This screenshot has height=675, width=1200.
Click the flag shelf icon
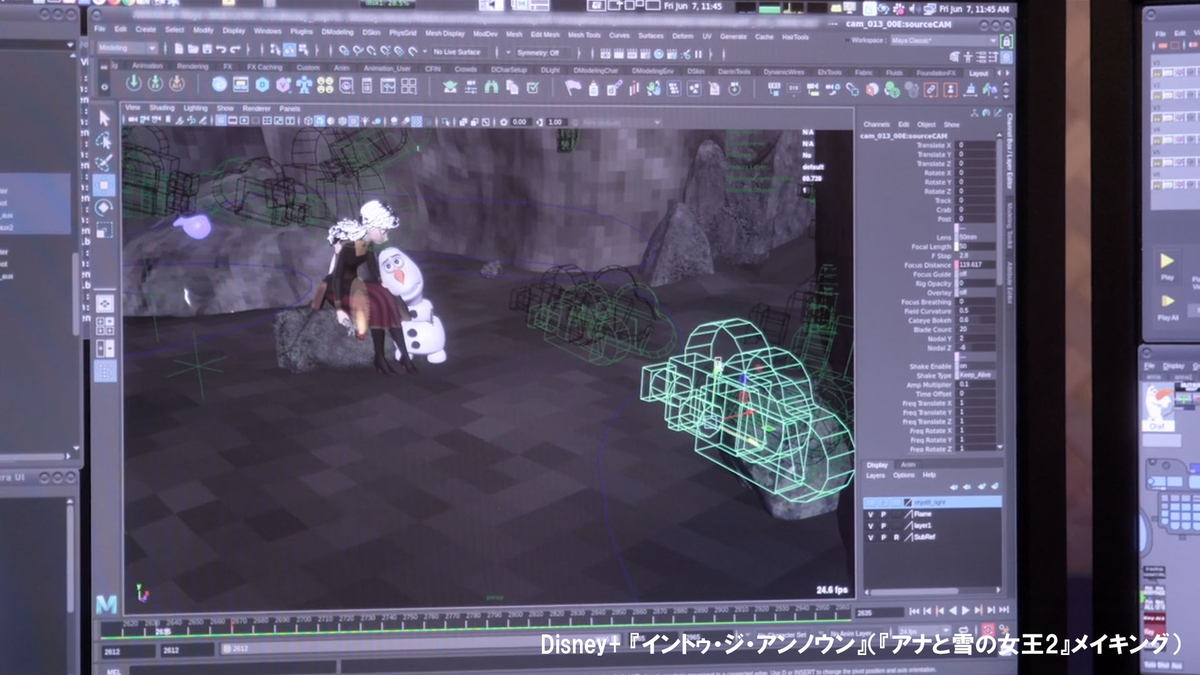coord(573,88)
